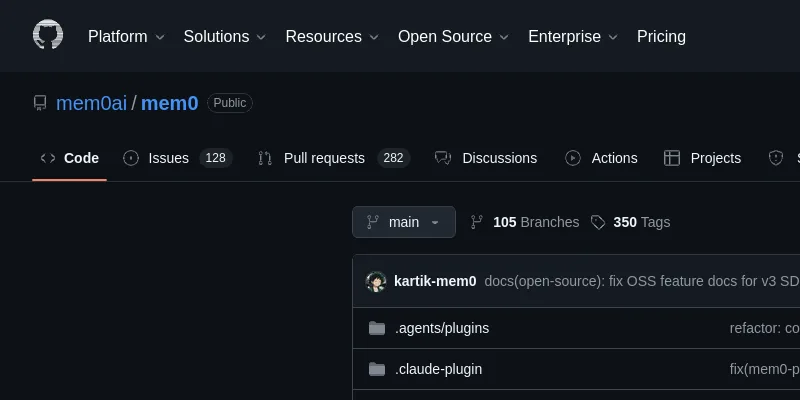Click the tag icon beside 350 Tags

[598, 222]
